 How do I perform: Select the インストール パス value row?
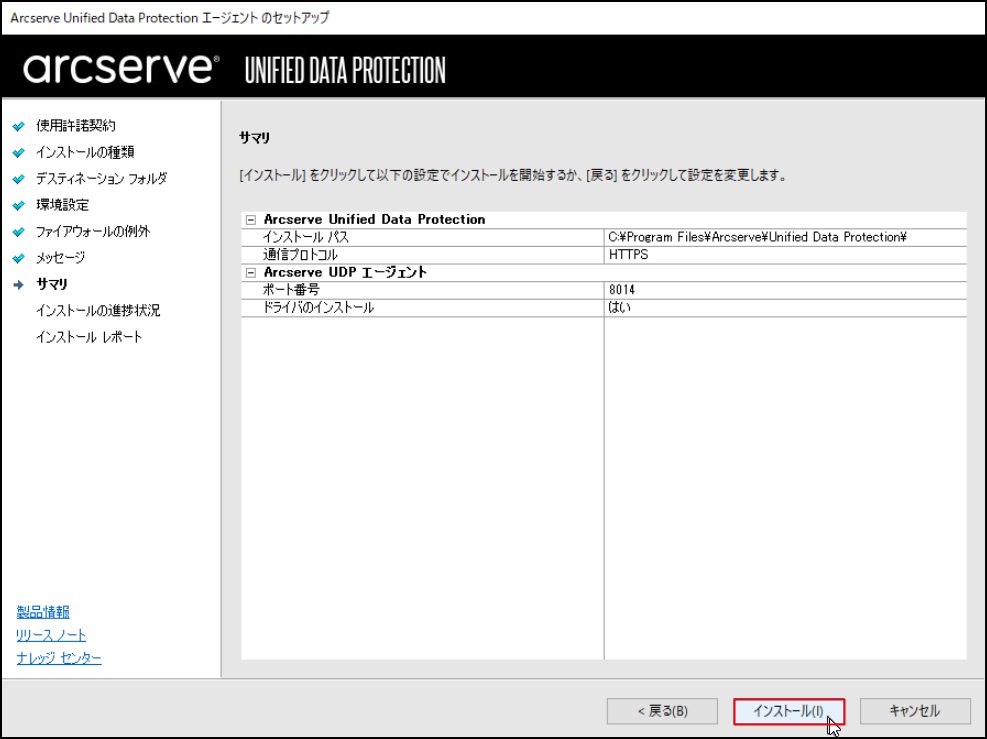pos(756,237)
